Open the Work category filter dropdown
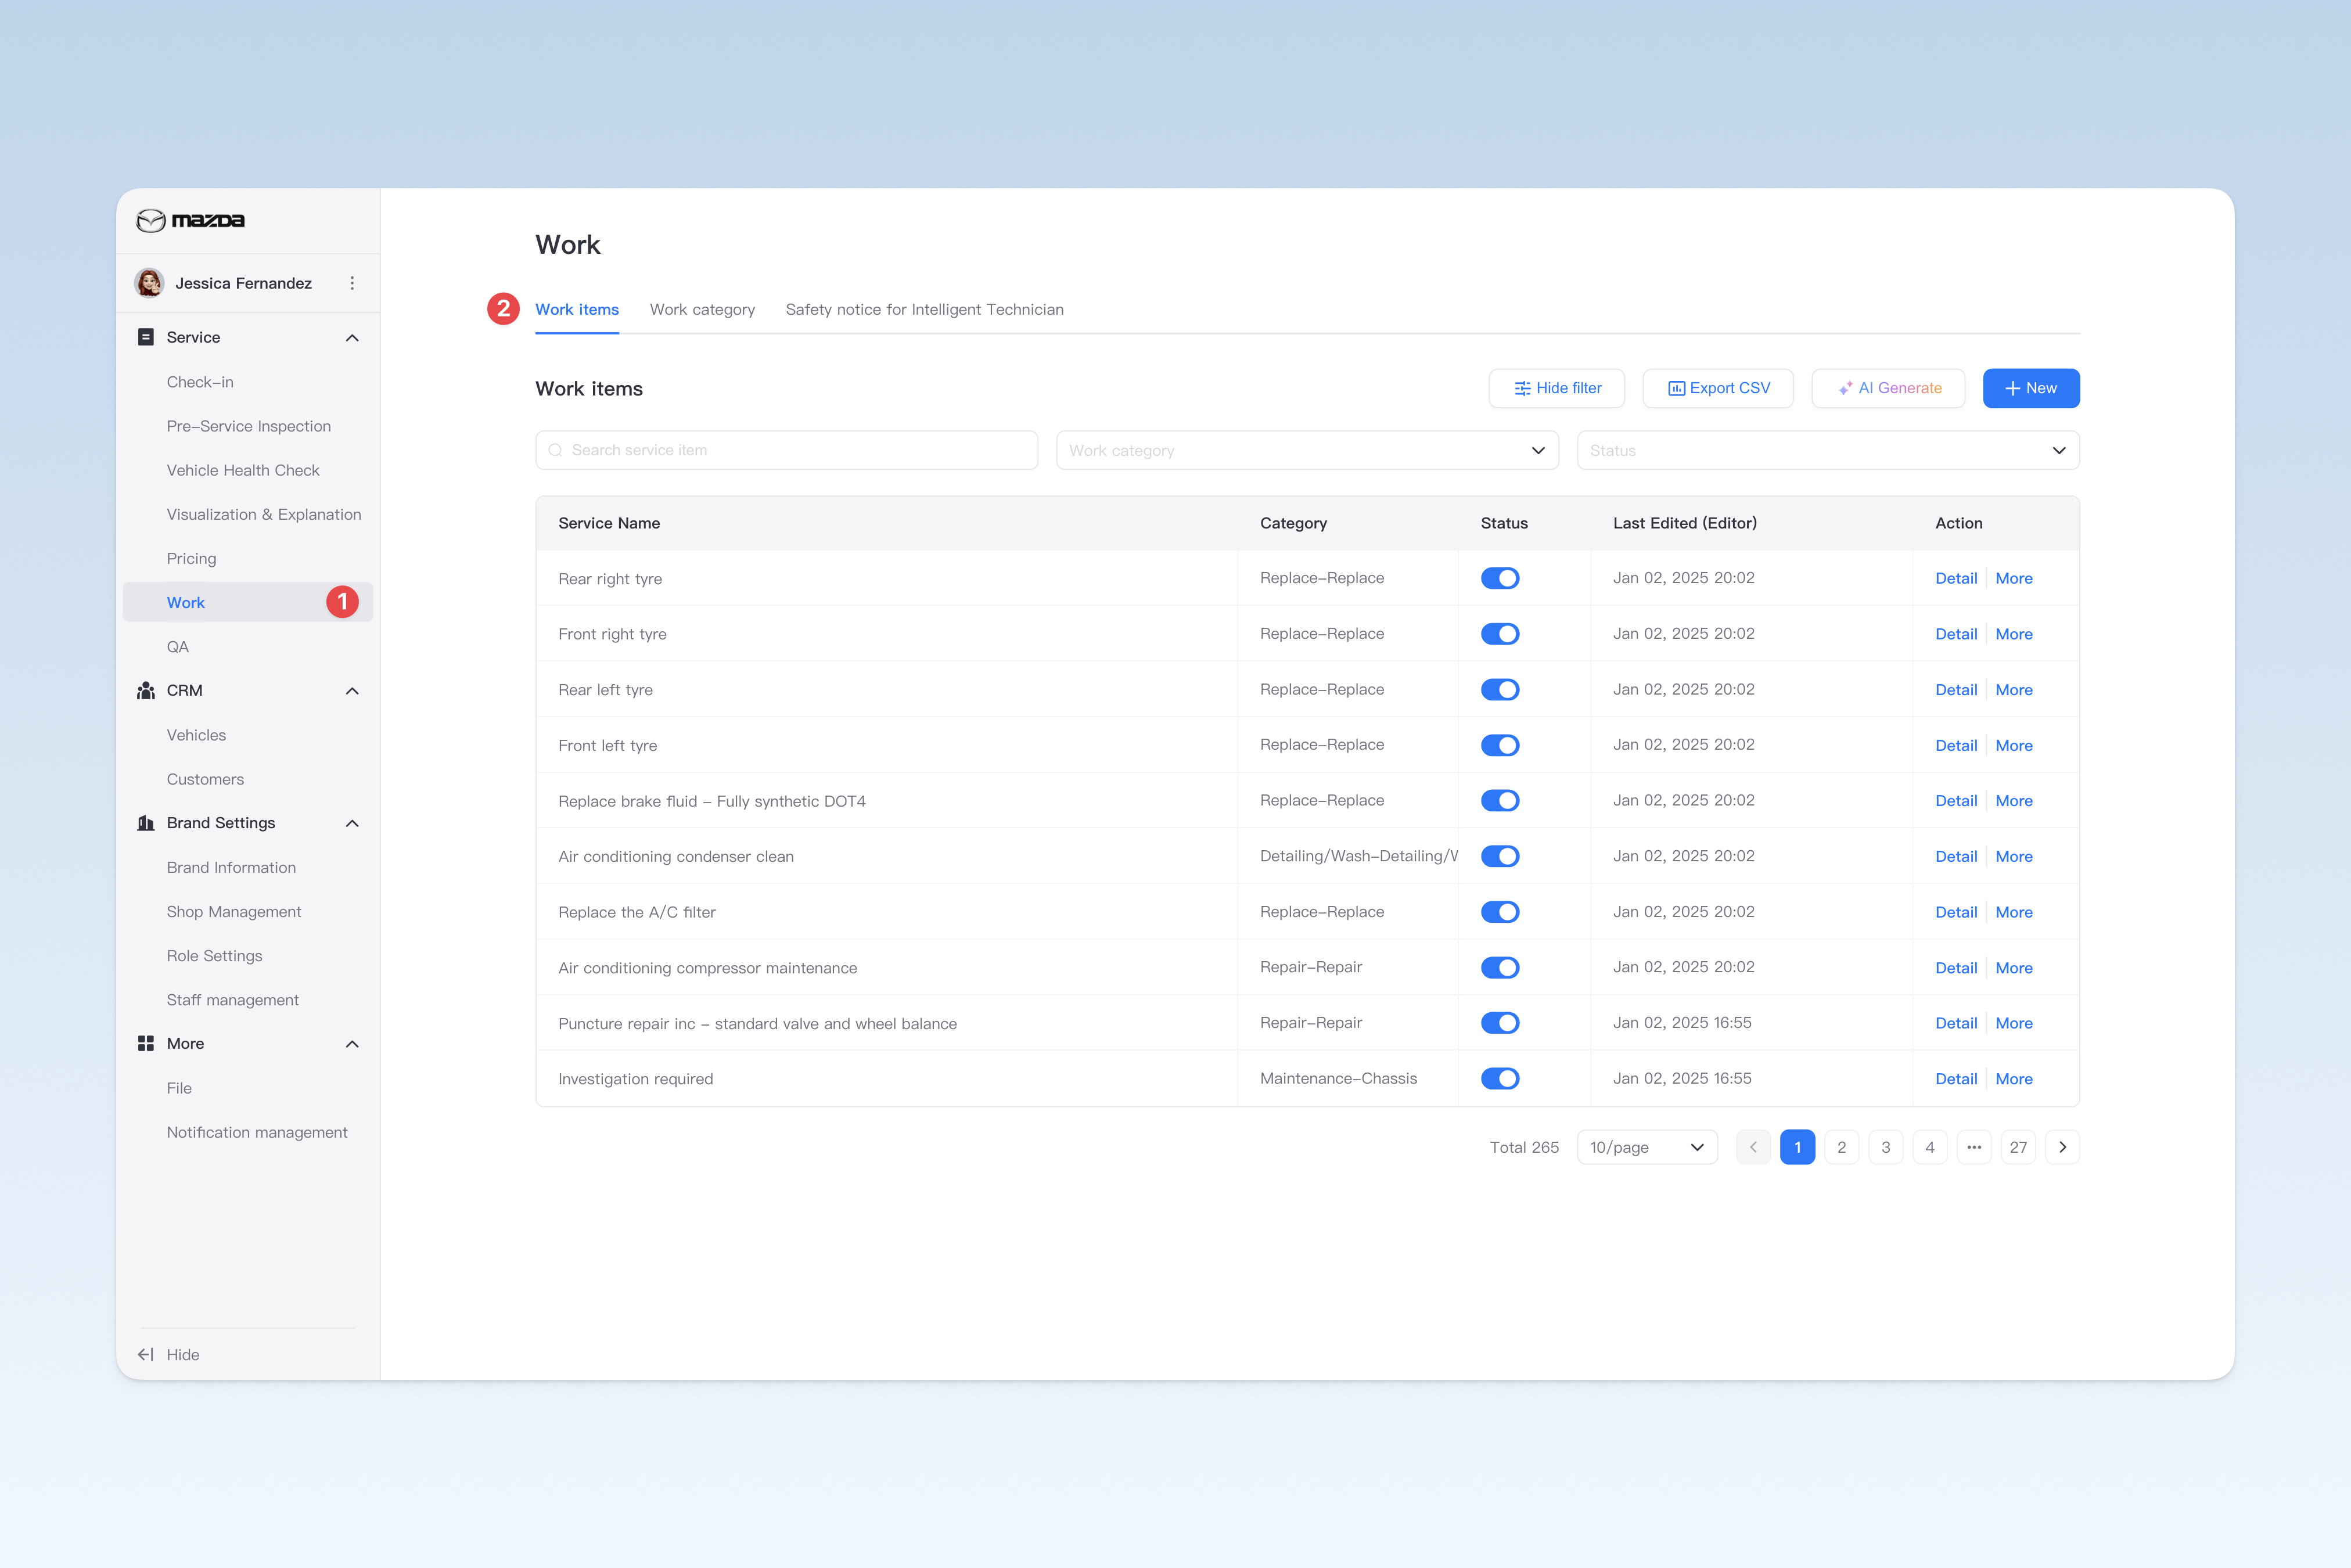 [1307, 450]
